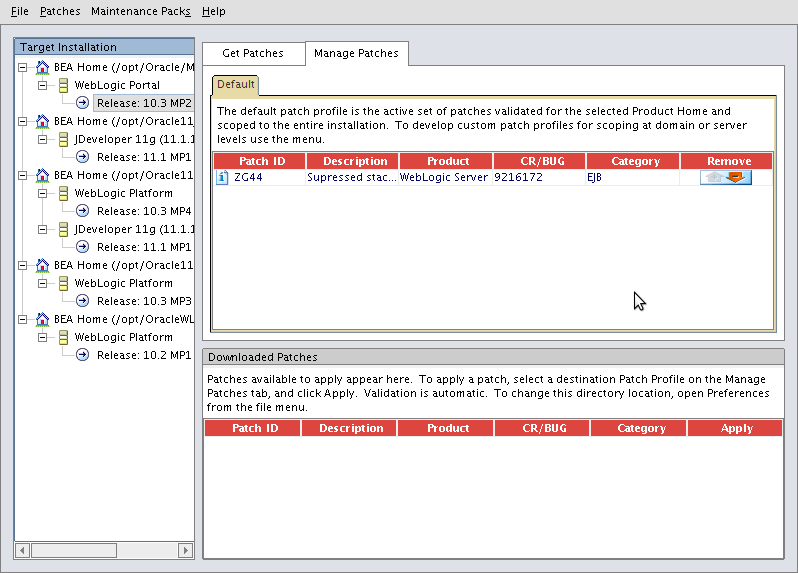Screen dimensions: 798x573
Task: Select the WebLogic Portal tree label
Action: [x=117, y=85]
